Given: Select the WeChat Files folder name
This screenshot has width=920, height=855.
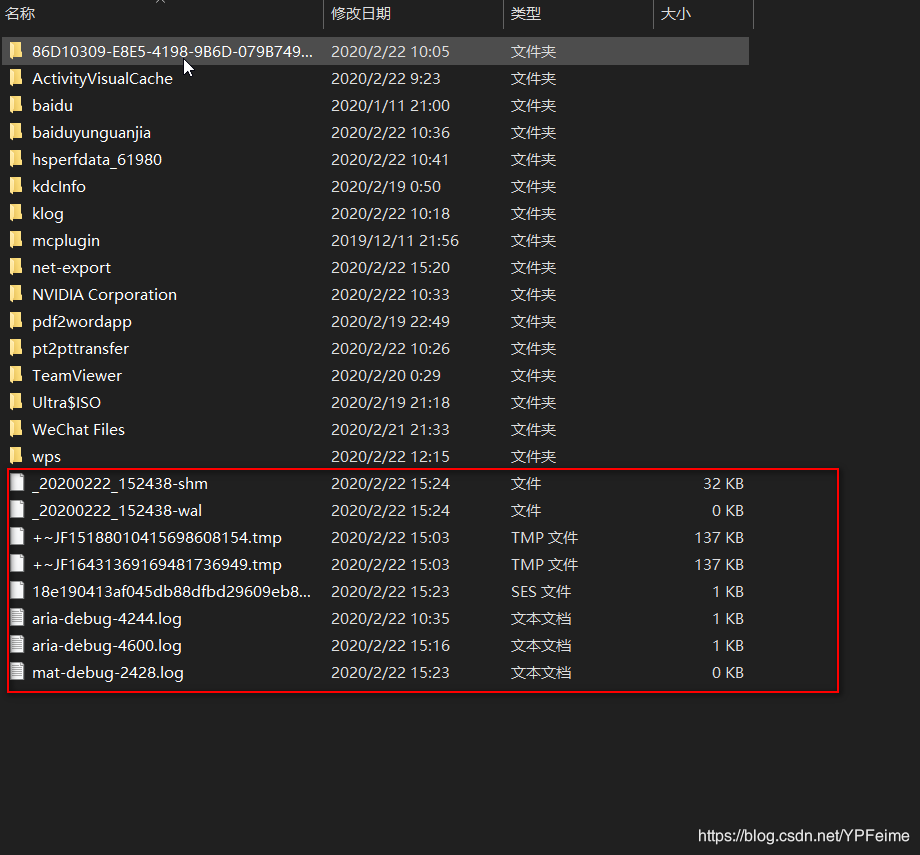Looking at the screenshot, I should pos(78,430).
